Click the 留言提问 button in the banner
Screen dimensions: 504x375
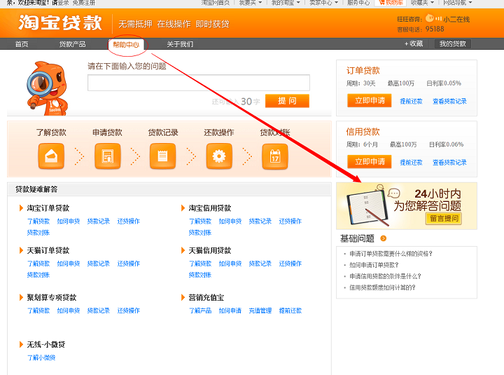pyautogui.click(x=444, y=218)
